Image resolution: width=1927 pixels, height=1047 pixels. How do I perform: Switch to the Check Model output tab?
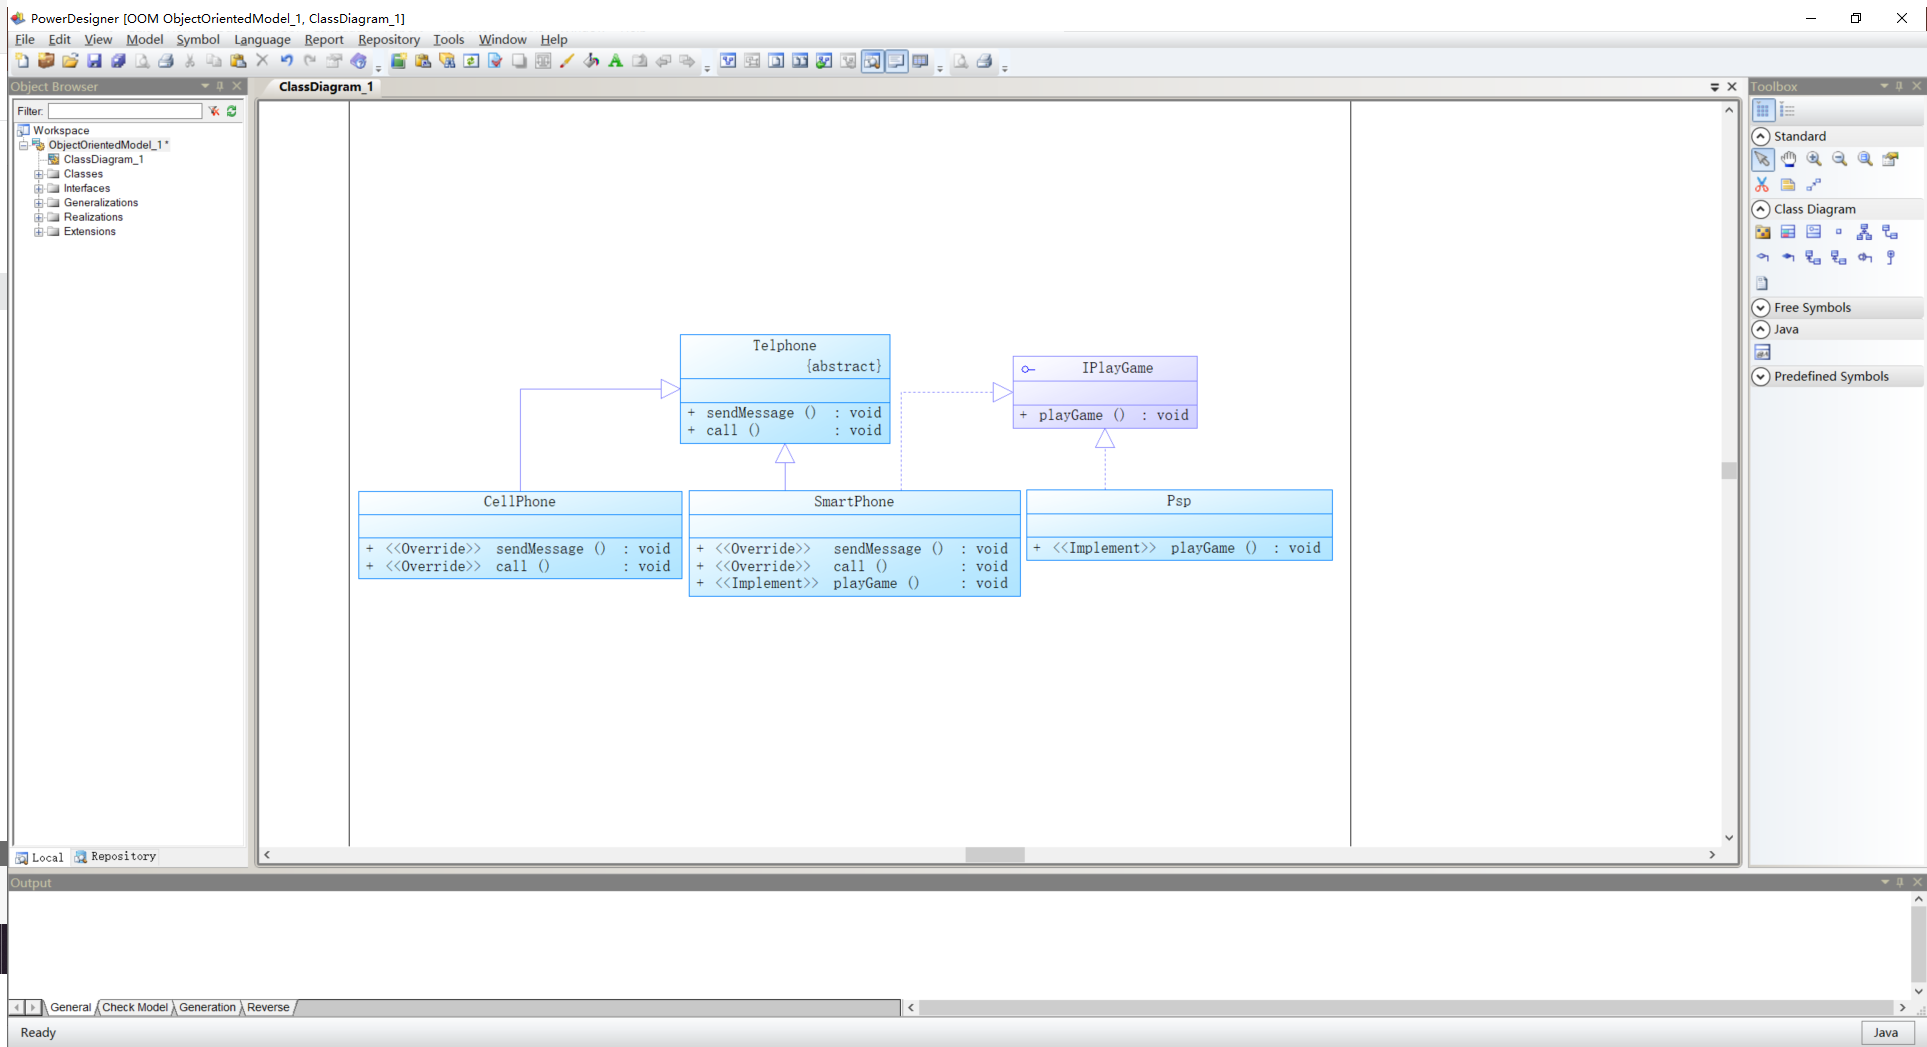134,1007
